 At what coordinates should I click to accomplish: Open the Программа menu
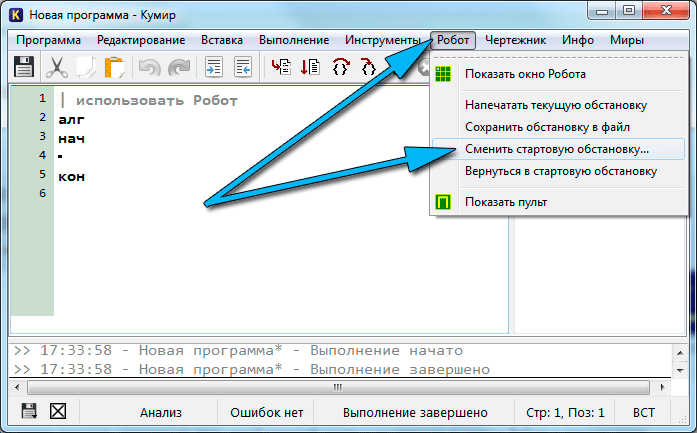tap(48, 40)
